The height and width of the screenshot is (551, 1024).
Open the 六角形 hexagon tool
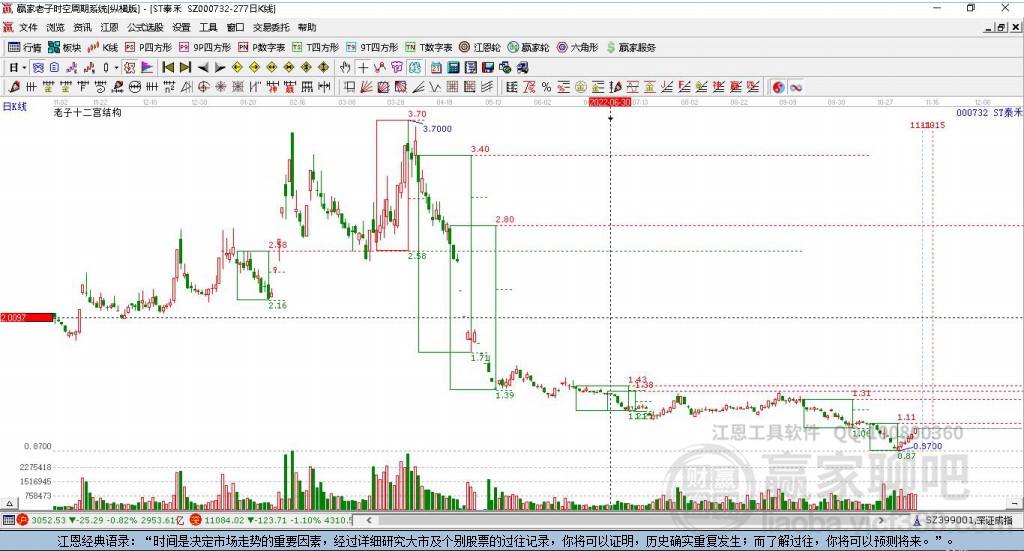click(x=577, y=47)
